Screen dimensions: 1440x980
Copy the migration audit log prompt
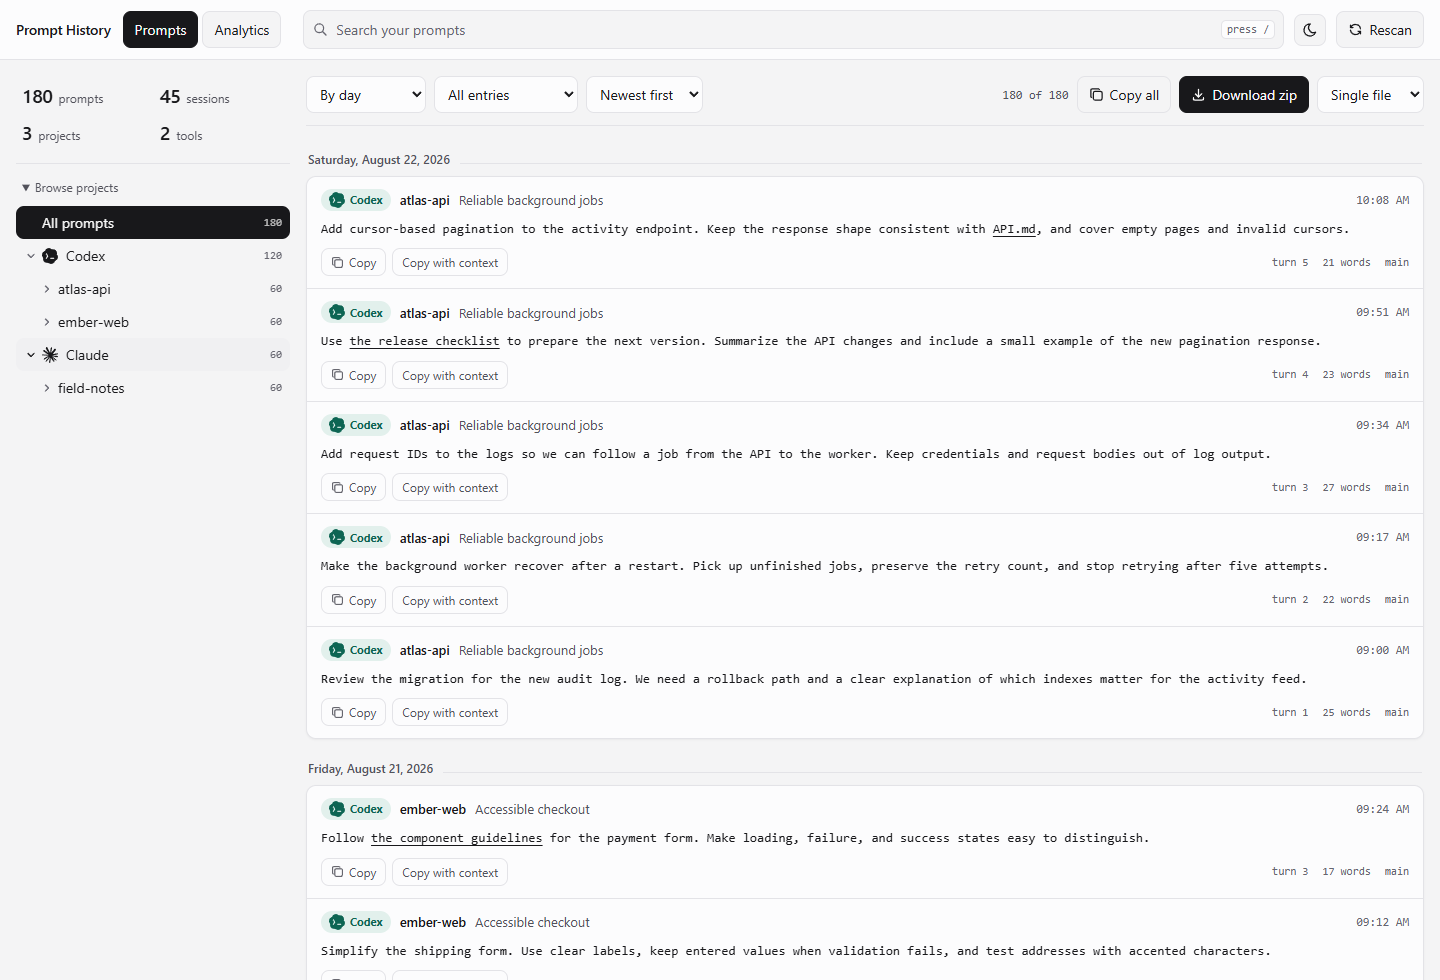coord(353,713)
